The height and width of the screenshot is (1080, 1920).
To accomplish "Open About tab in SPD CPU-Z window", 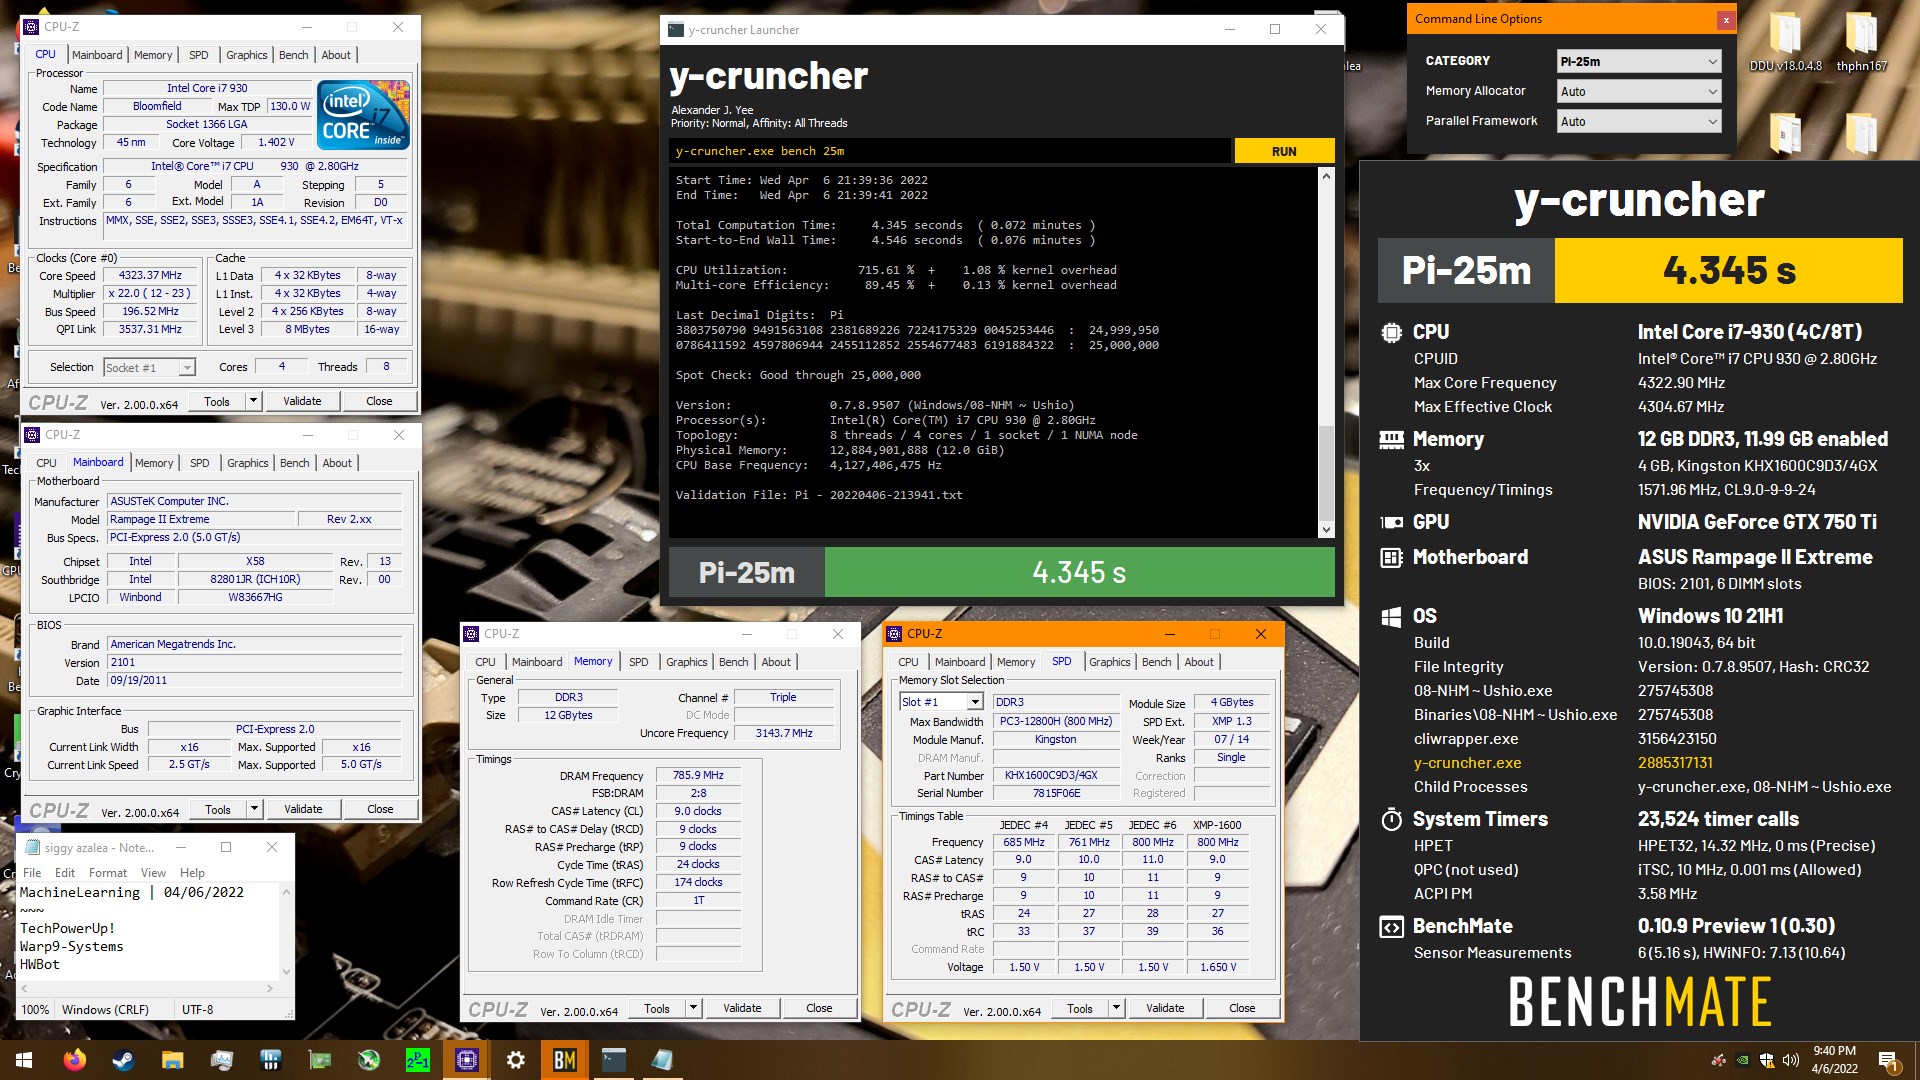I will [1199, 662].
